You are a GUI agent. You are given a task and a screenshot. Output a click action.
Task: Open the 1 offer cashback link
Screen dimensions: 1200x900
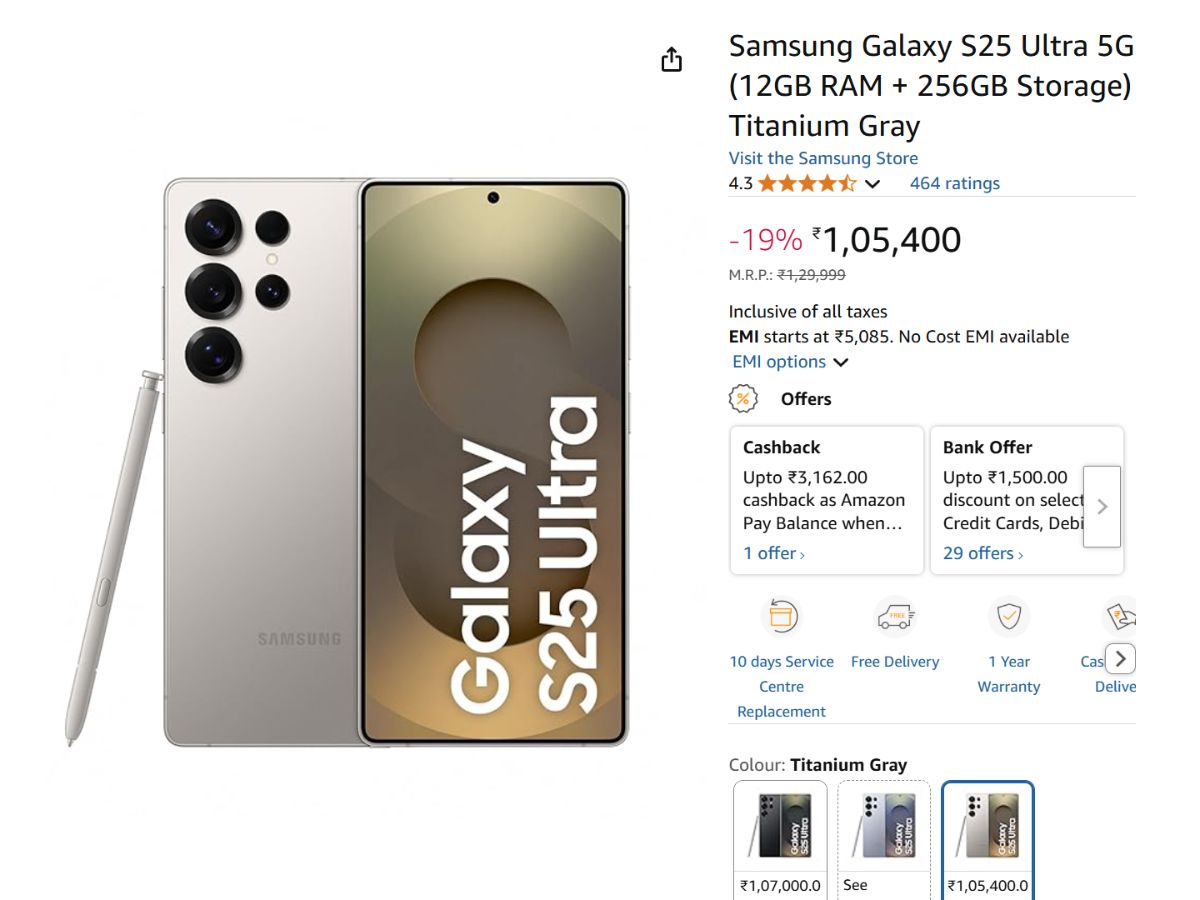coord(773,553)
